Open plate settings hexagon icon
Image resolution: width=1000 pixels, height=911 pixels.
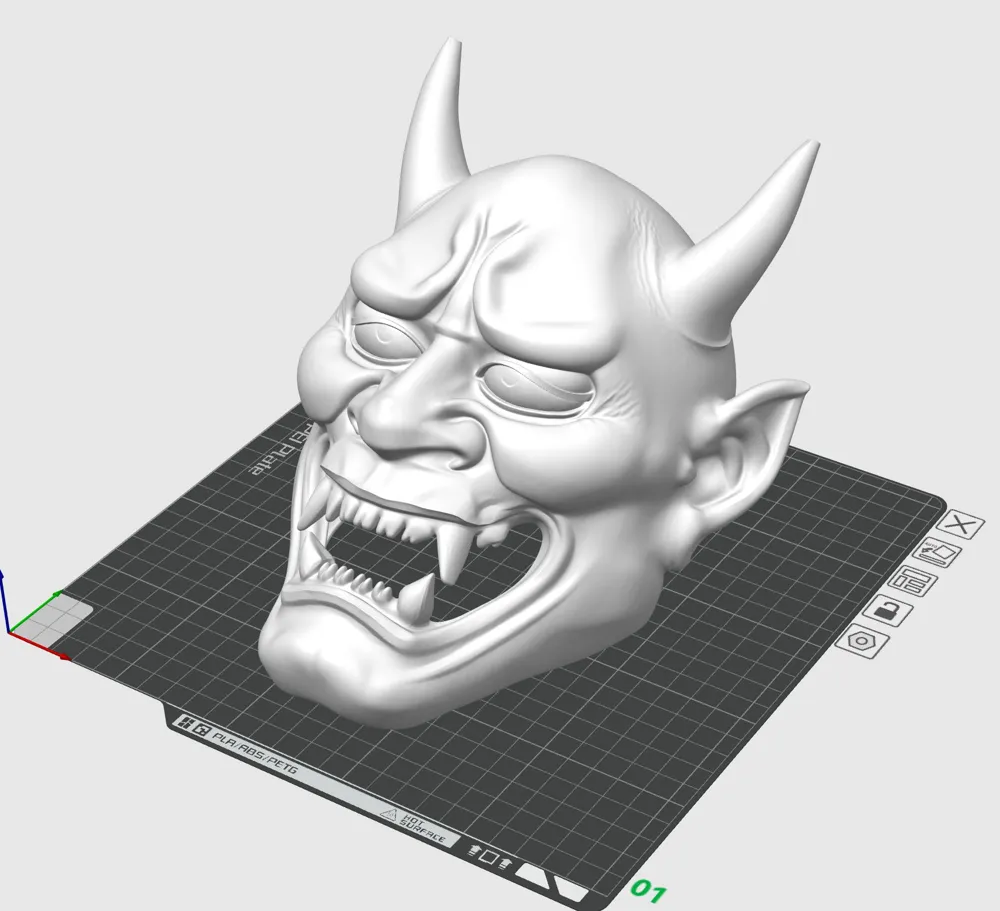[x=862, y=641]
